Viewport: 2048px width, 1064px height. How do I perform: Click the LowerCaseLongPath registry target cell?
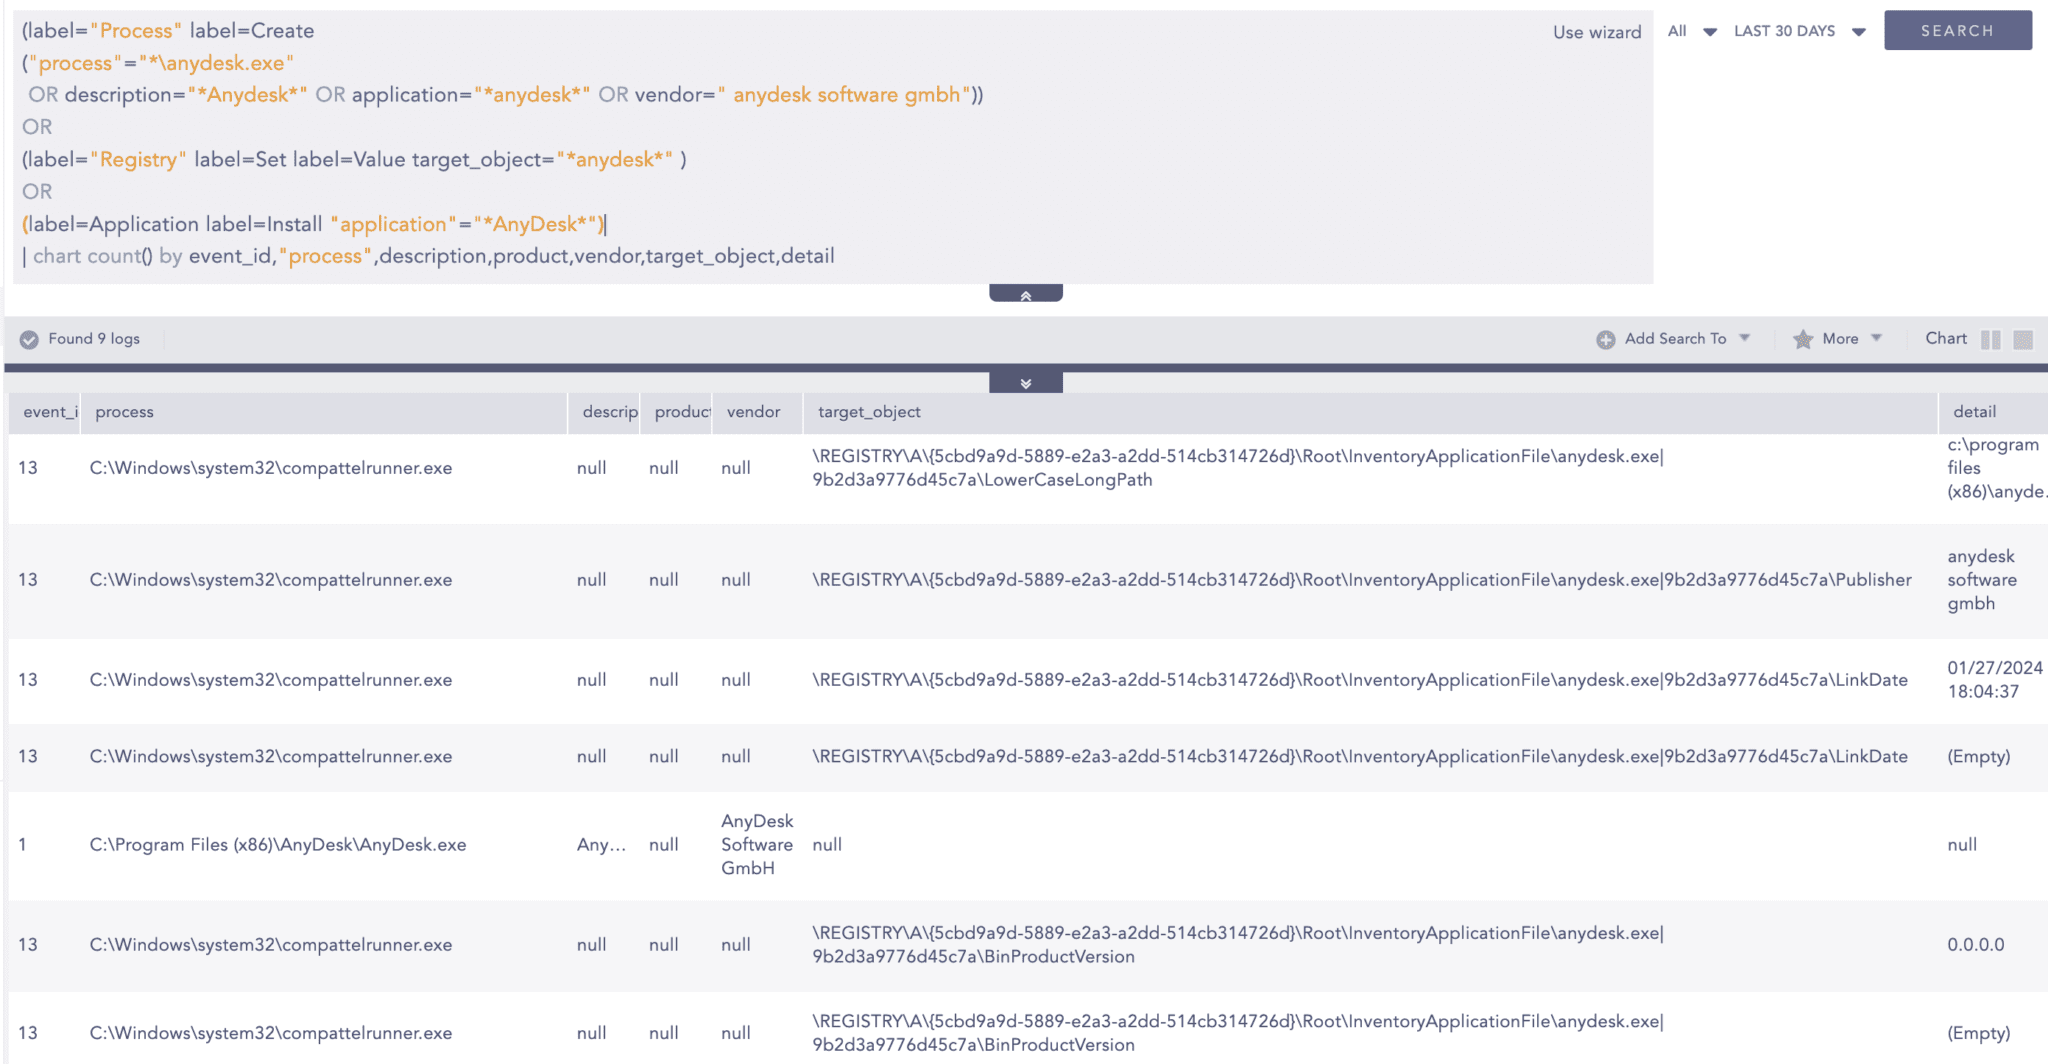(1238, 468)
